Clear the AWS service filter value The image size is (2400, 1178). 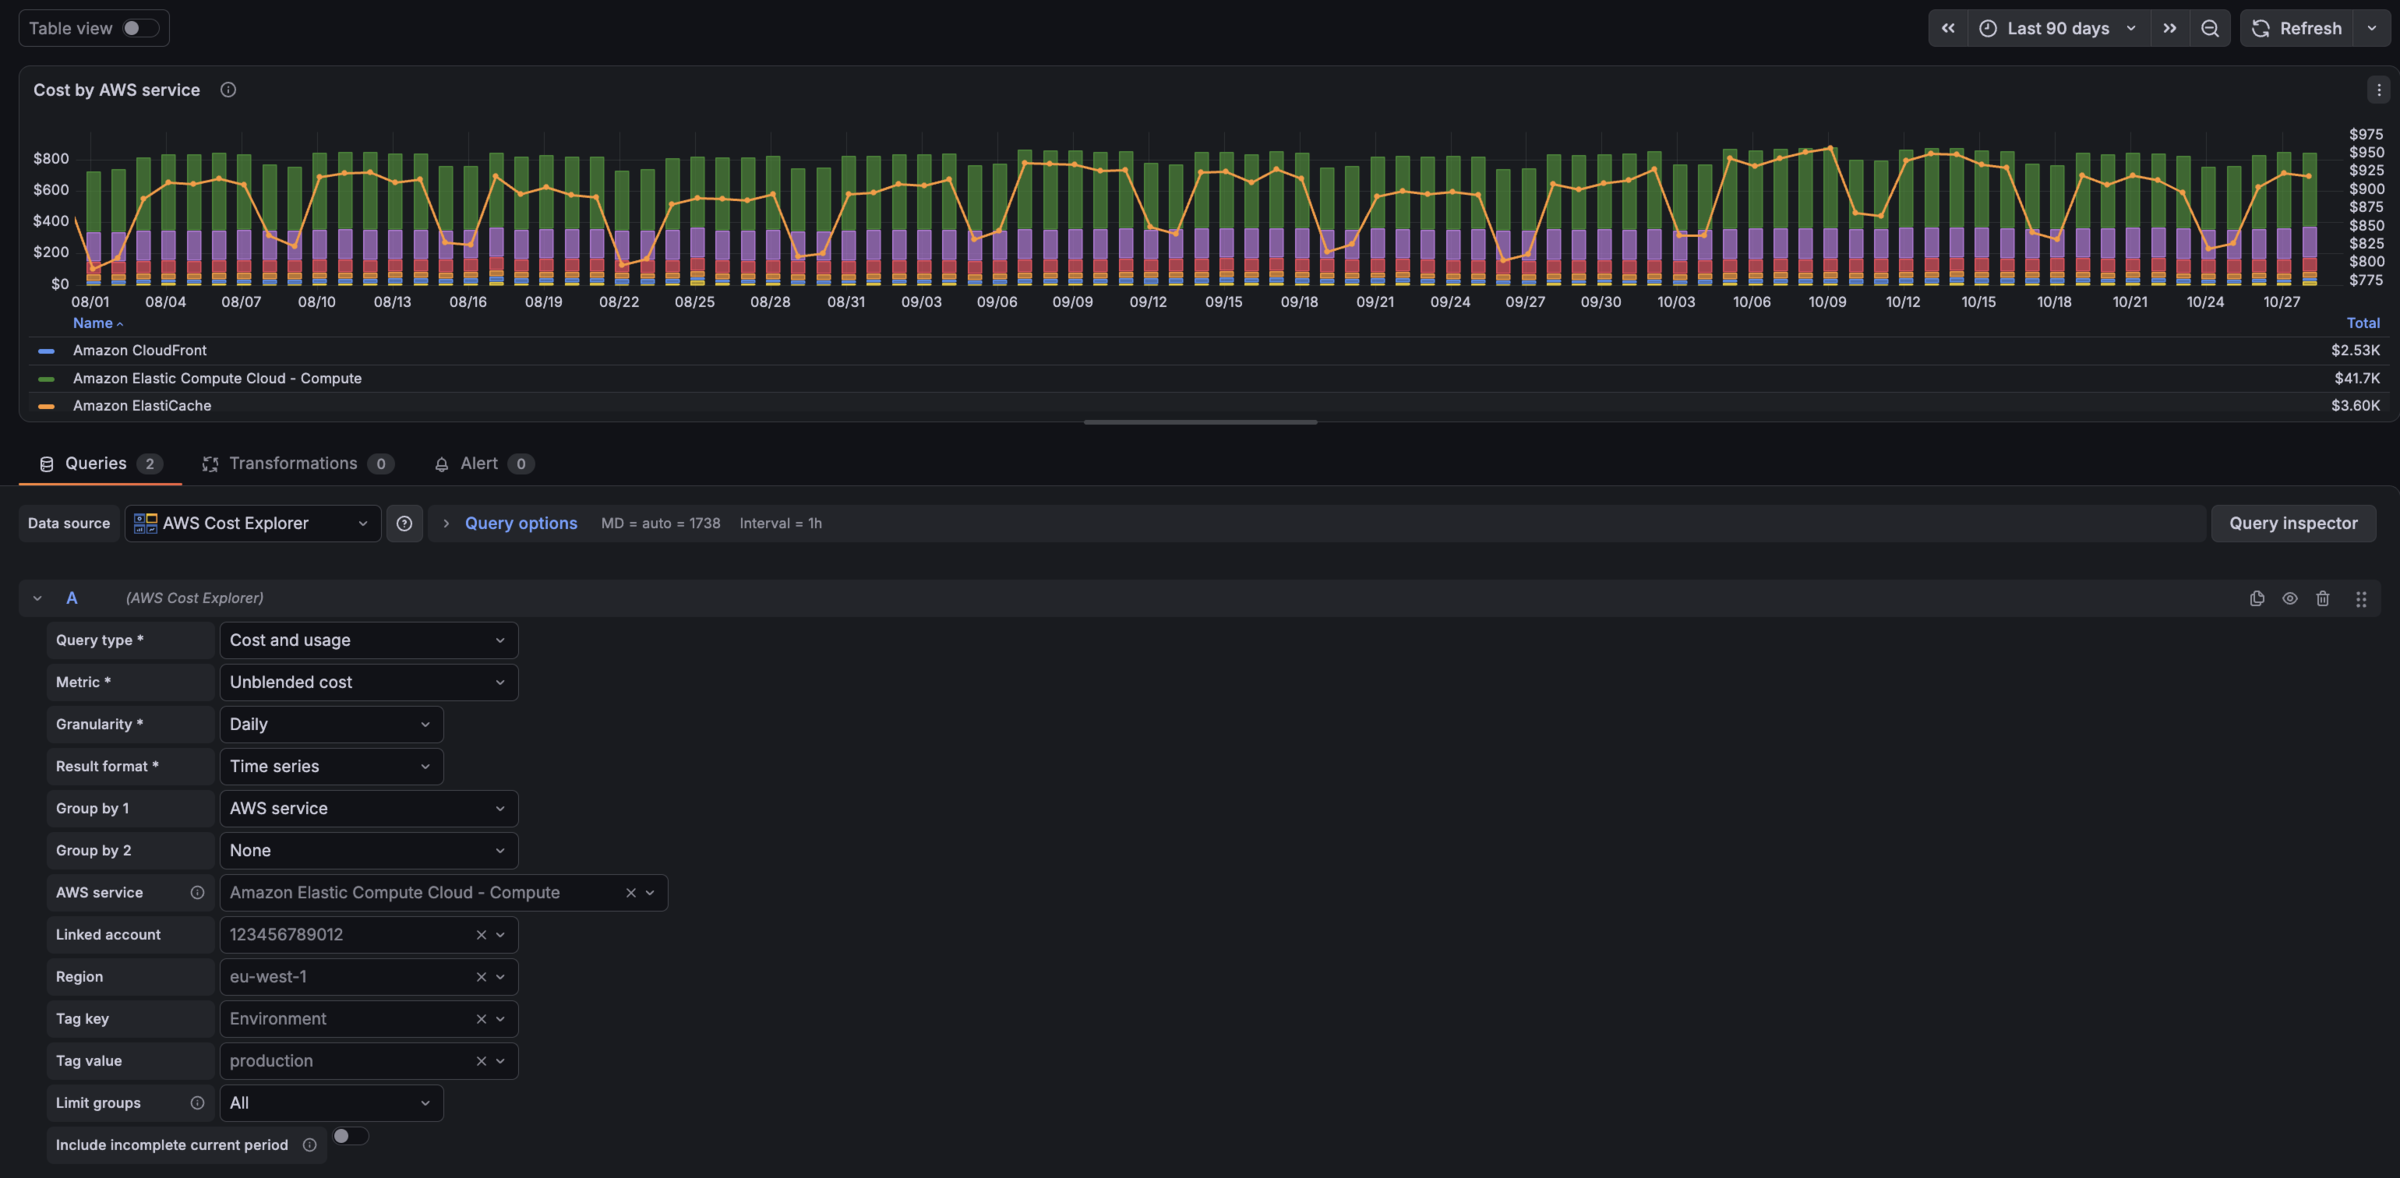(631, 893)
